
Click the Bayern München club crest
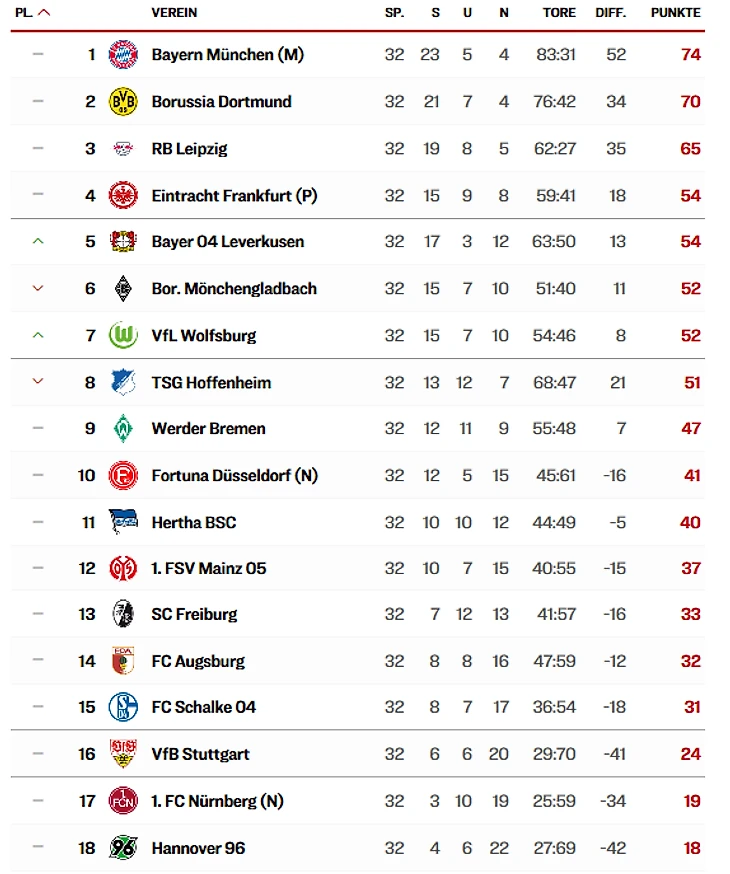point(123,55)
